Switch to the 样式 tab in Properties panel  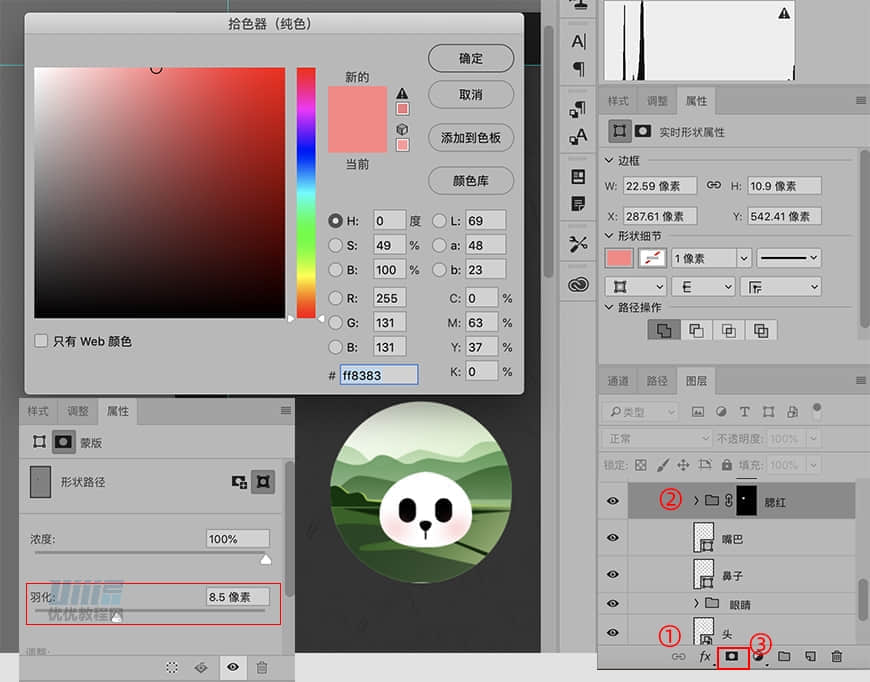click(x=619, y=100)
